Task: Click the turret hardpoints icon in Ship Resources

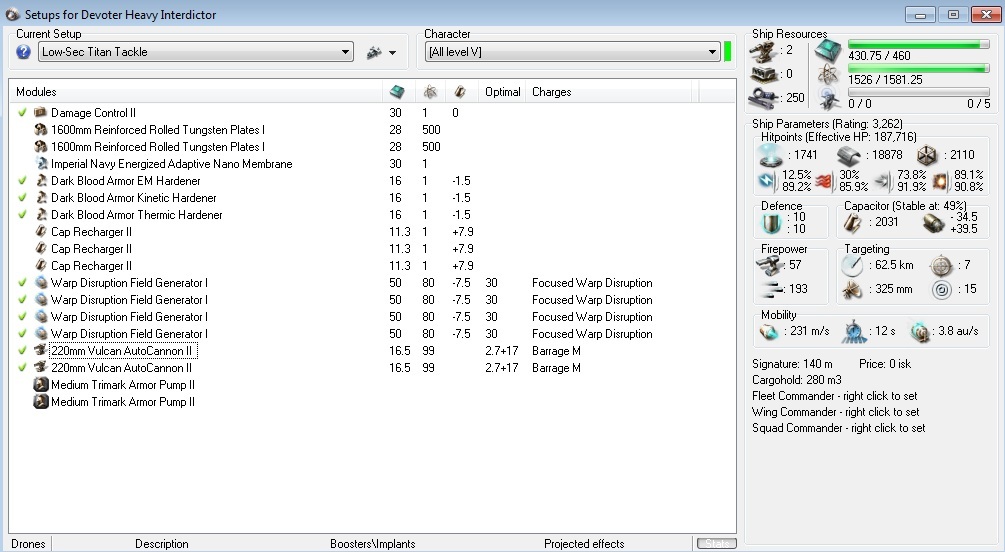Action: tap(764, 51)
